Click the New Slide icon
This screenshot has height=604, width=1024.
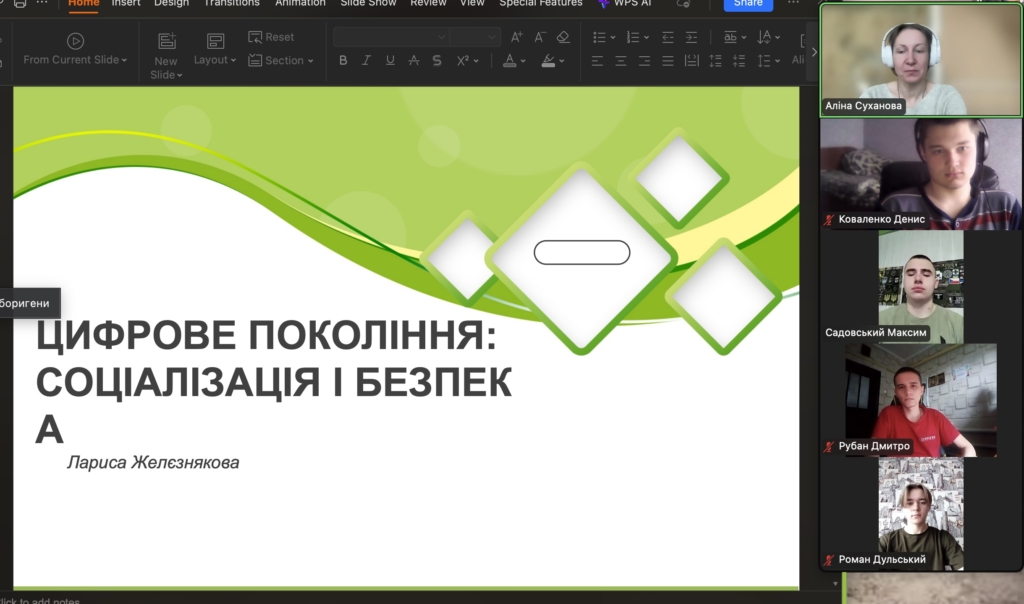[166, 42]
